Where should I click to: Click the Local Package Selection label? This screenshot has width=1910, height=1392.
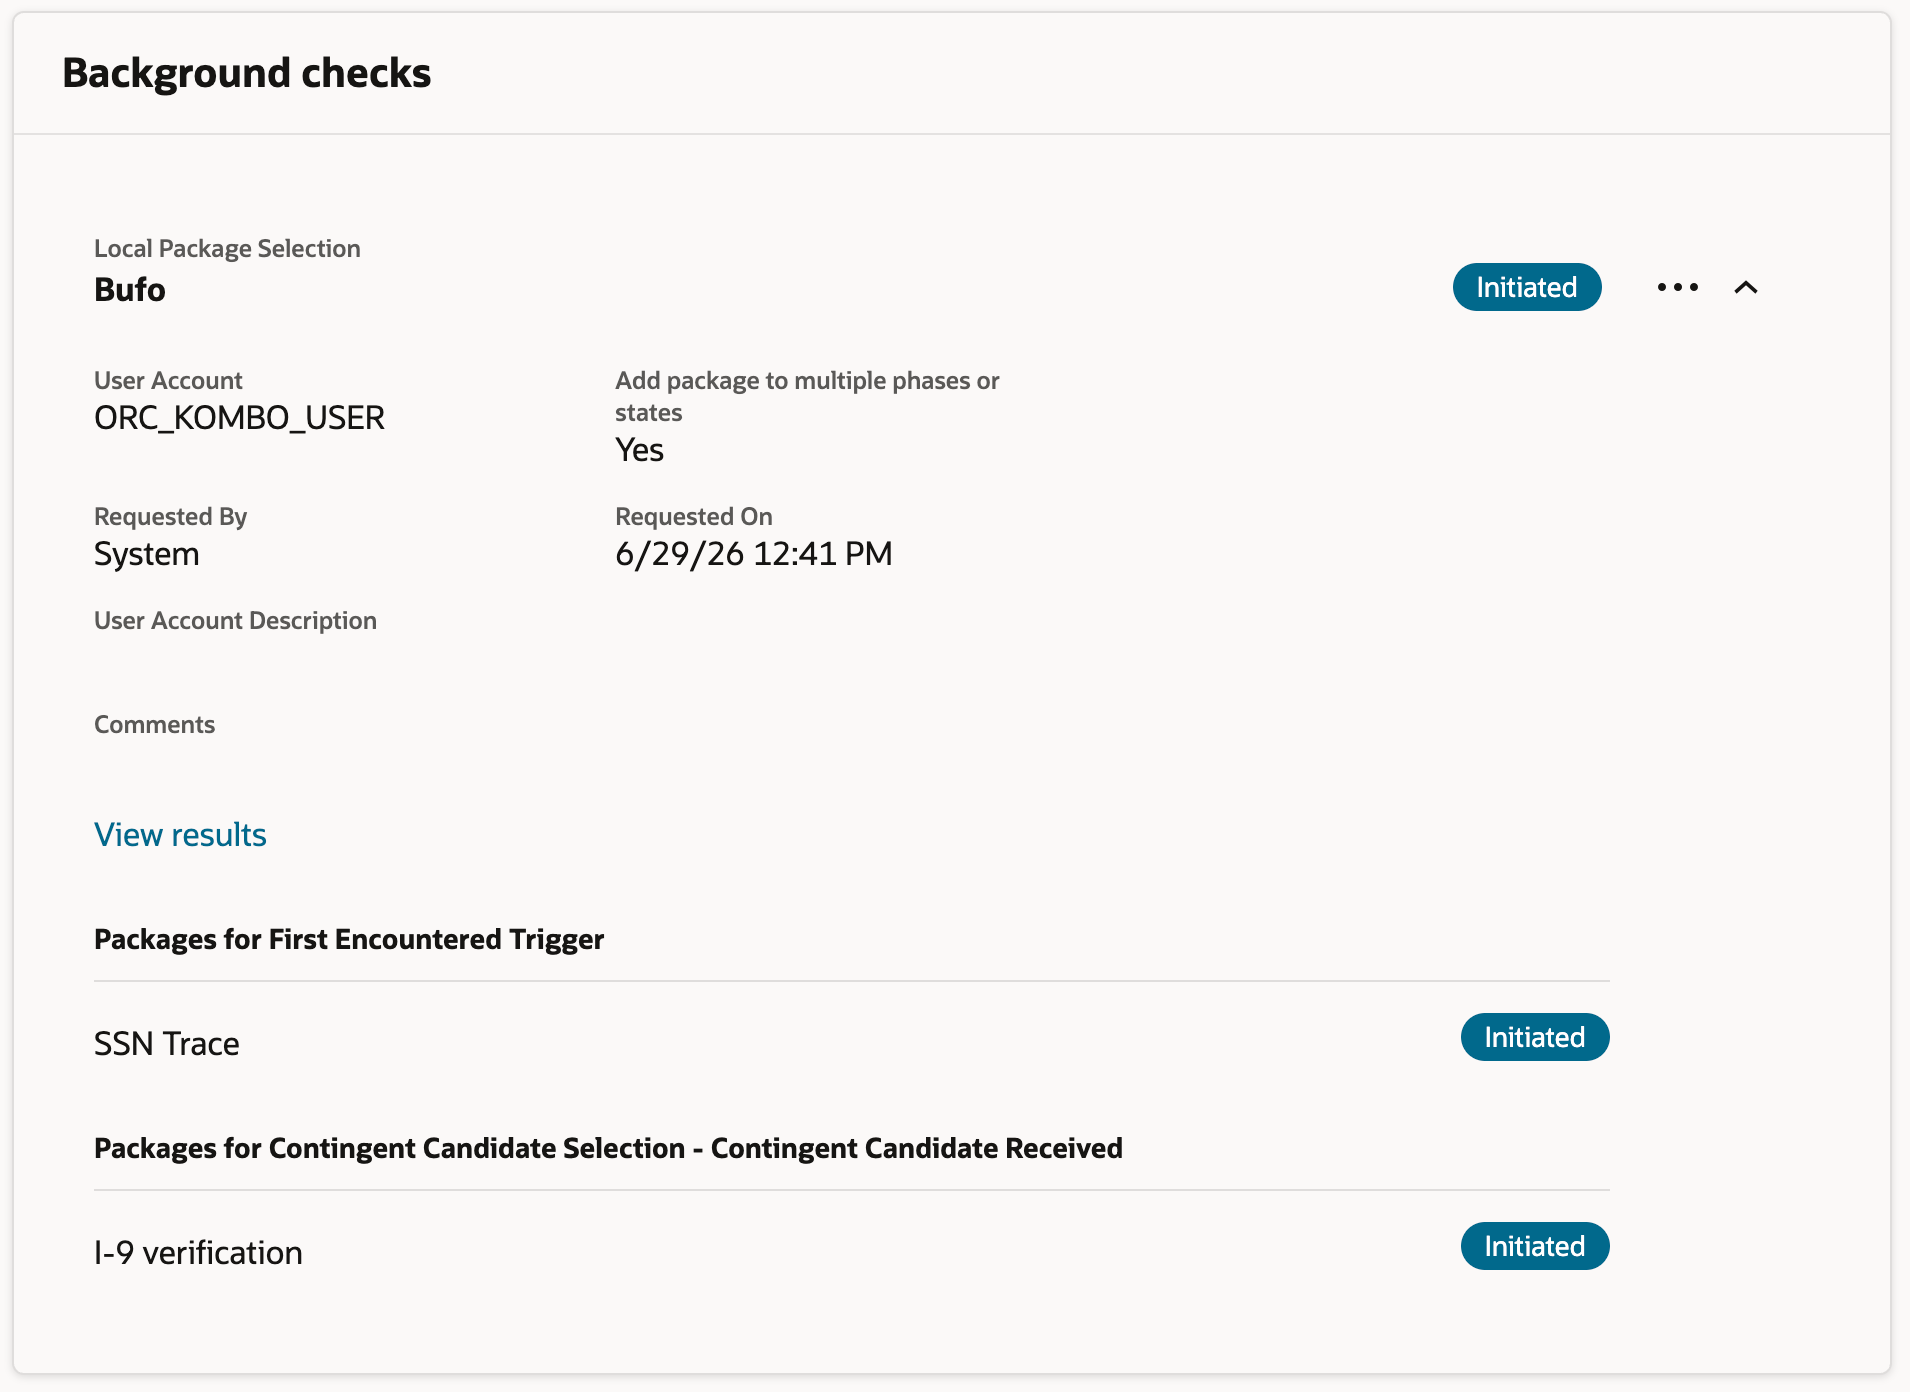click(x=227, y=248)
